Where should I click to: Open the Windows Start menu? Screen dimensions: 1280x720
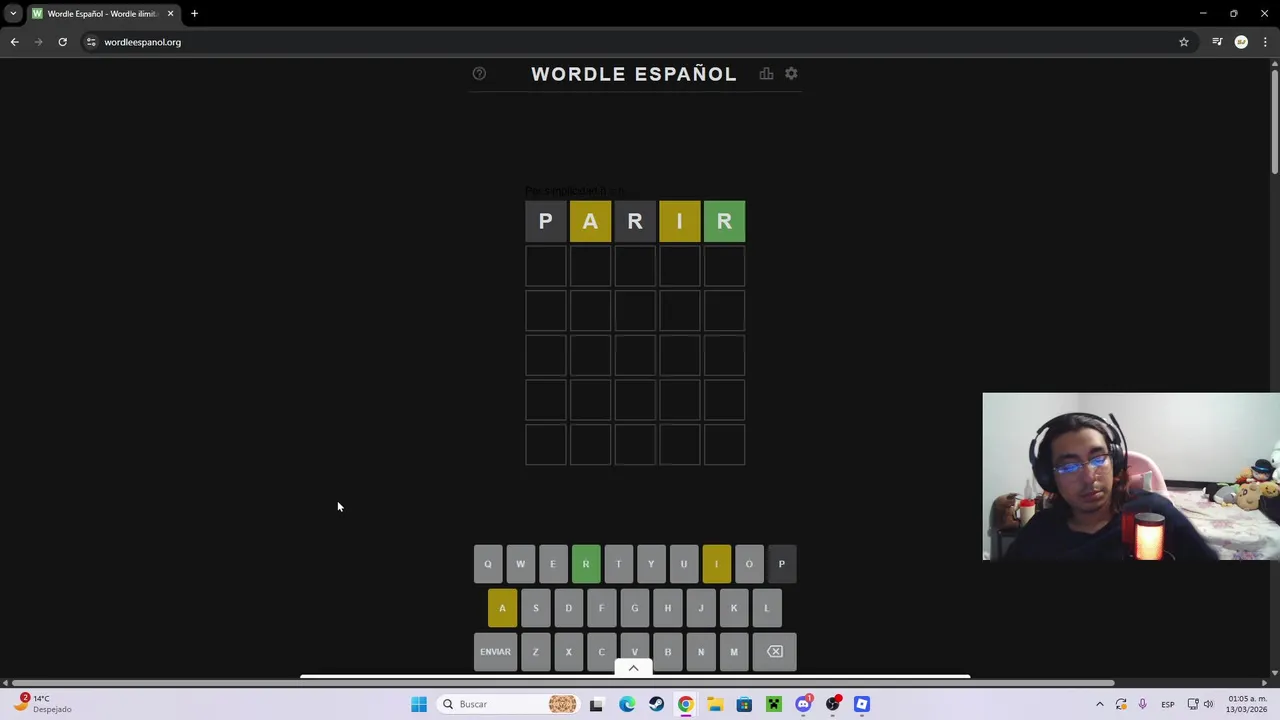coord(419,704)
